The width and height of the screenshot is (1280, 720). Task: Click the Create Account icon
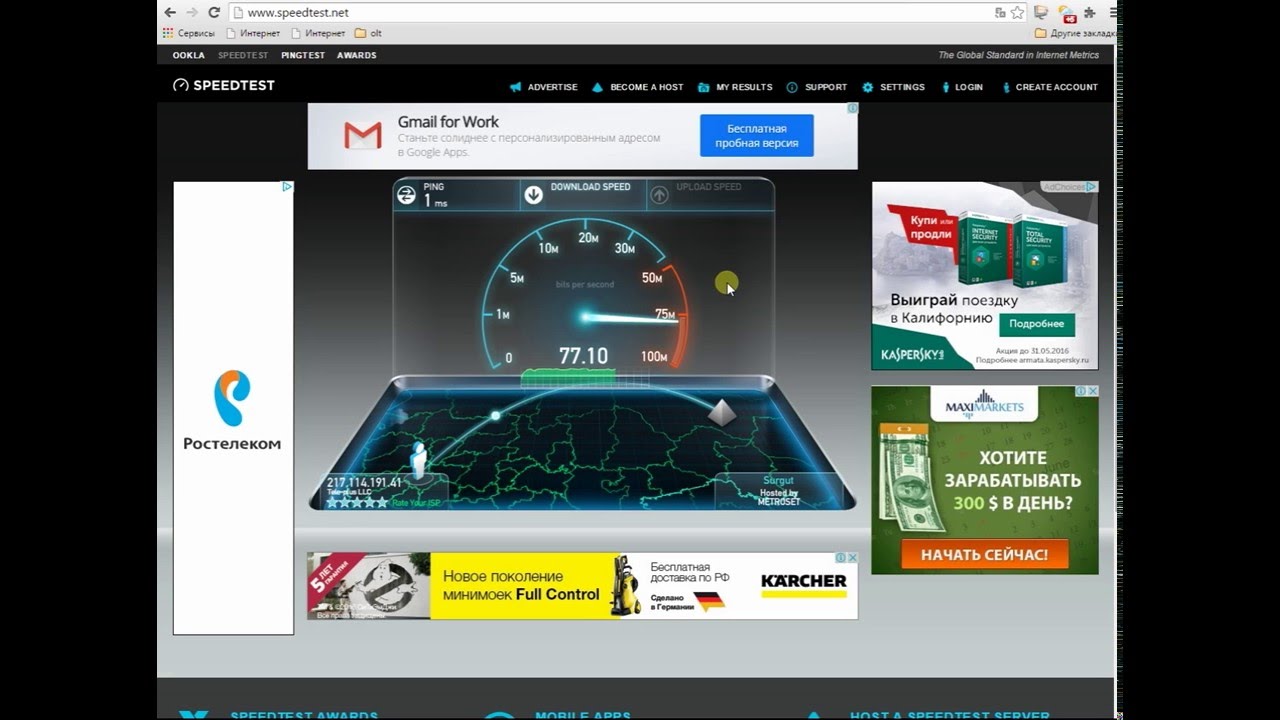pyautogui.click(x=1005, y=87)
